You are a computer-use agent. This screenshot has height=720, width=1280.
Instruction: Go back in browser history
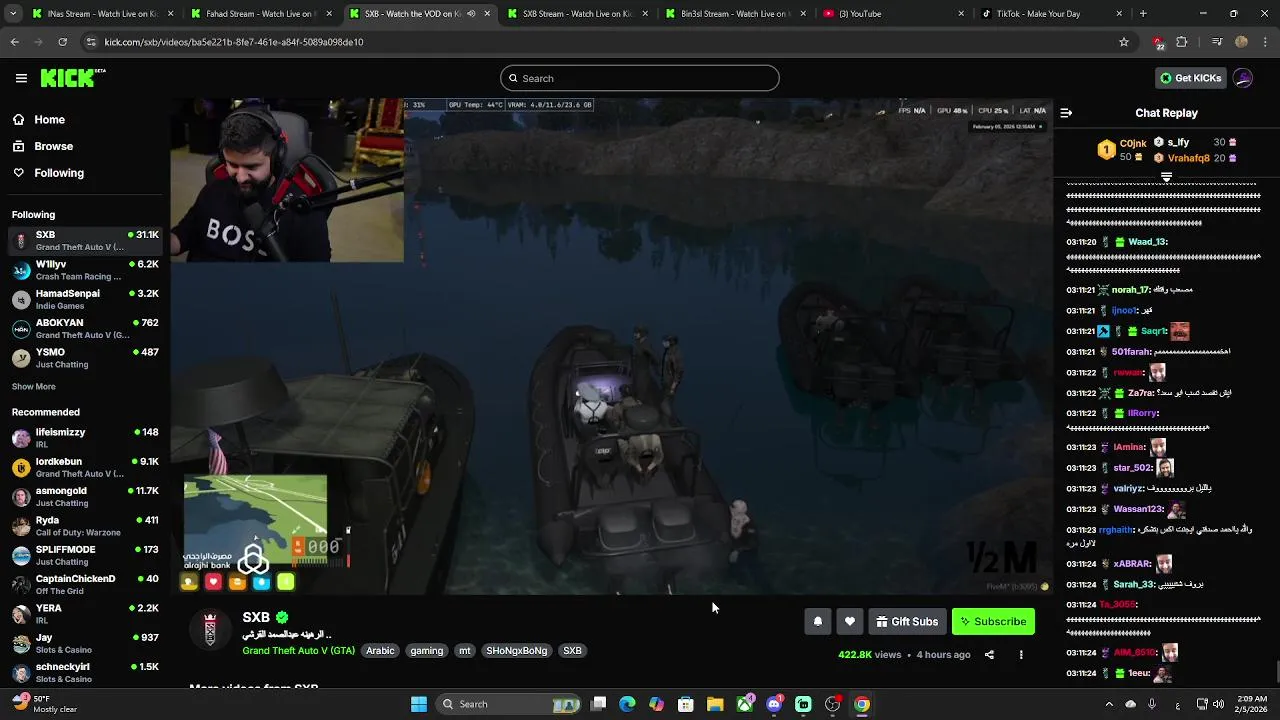point(14,42)
